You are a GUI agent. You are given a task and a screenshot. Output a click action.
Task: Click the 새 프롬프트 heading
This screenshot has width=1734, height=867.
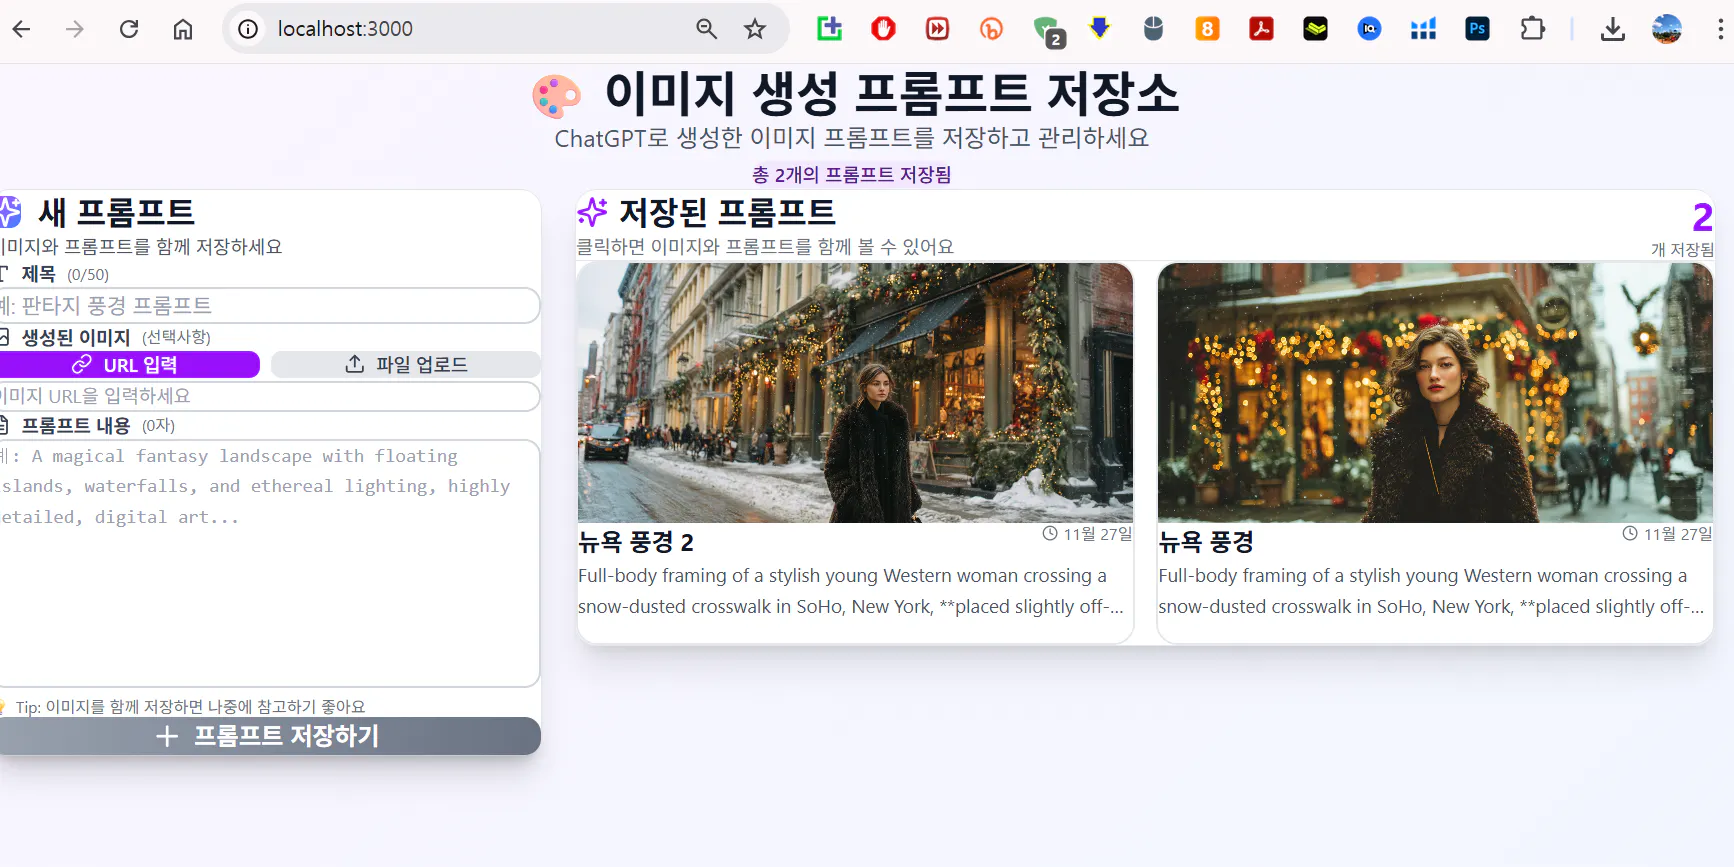click(x=116, y=212)
